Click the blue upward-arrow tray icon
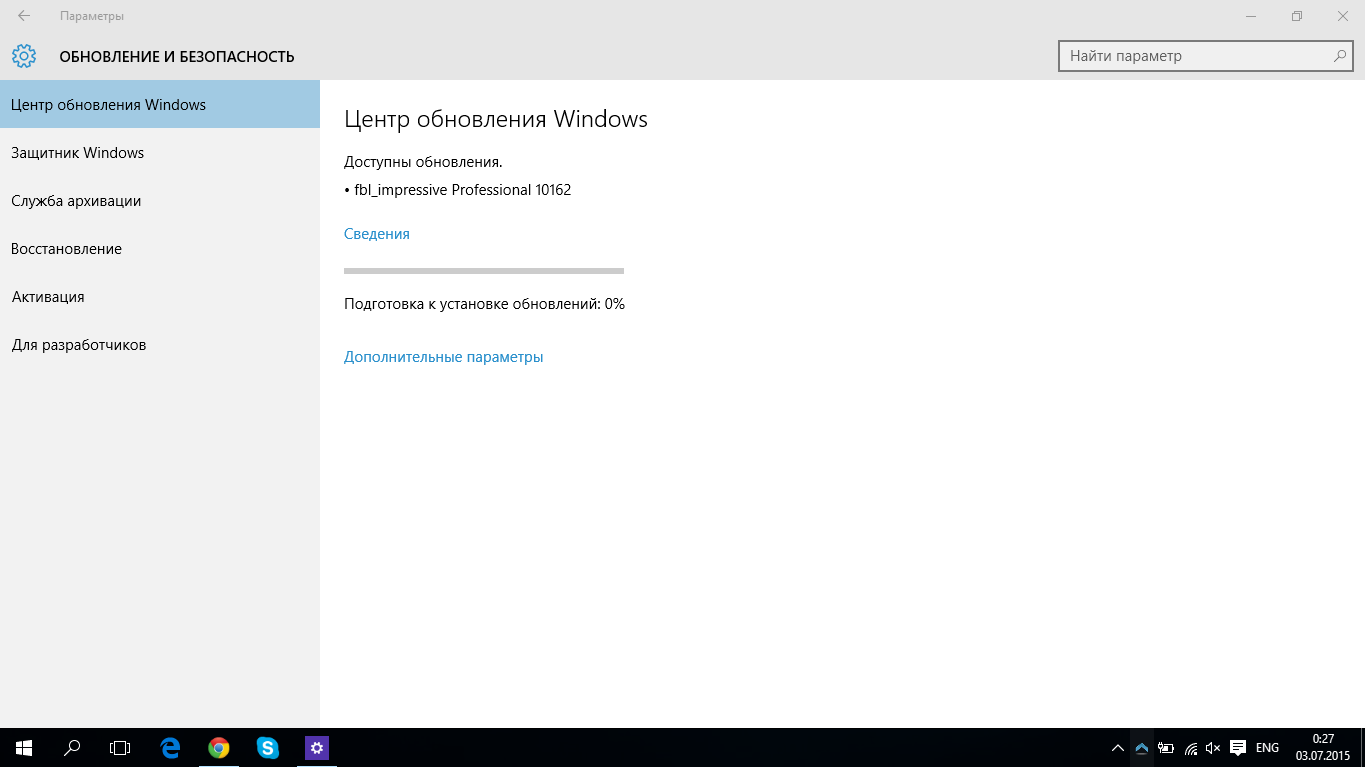Screen dimensions: 1365x767 pyautogui.click(x=1141, y=748)
